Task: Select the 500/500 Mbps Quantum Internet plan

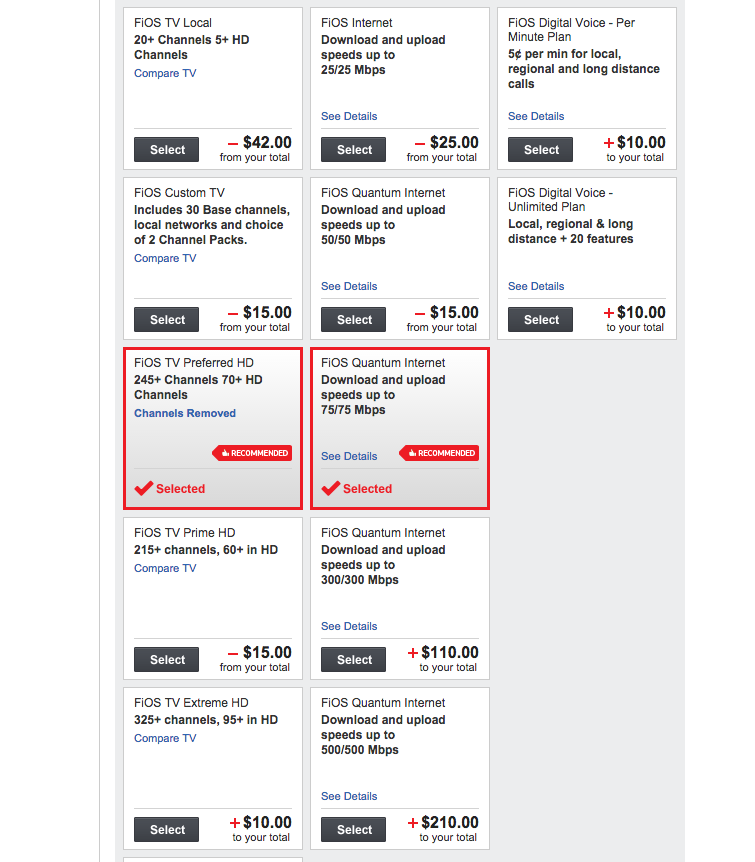Action: [x=354, y=830]
